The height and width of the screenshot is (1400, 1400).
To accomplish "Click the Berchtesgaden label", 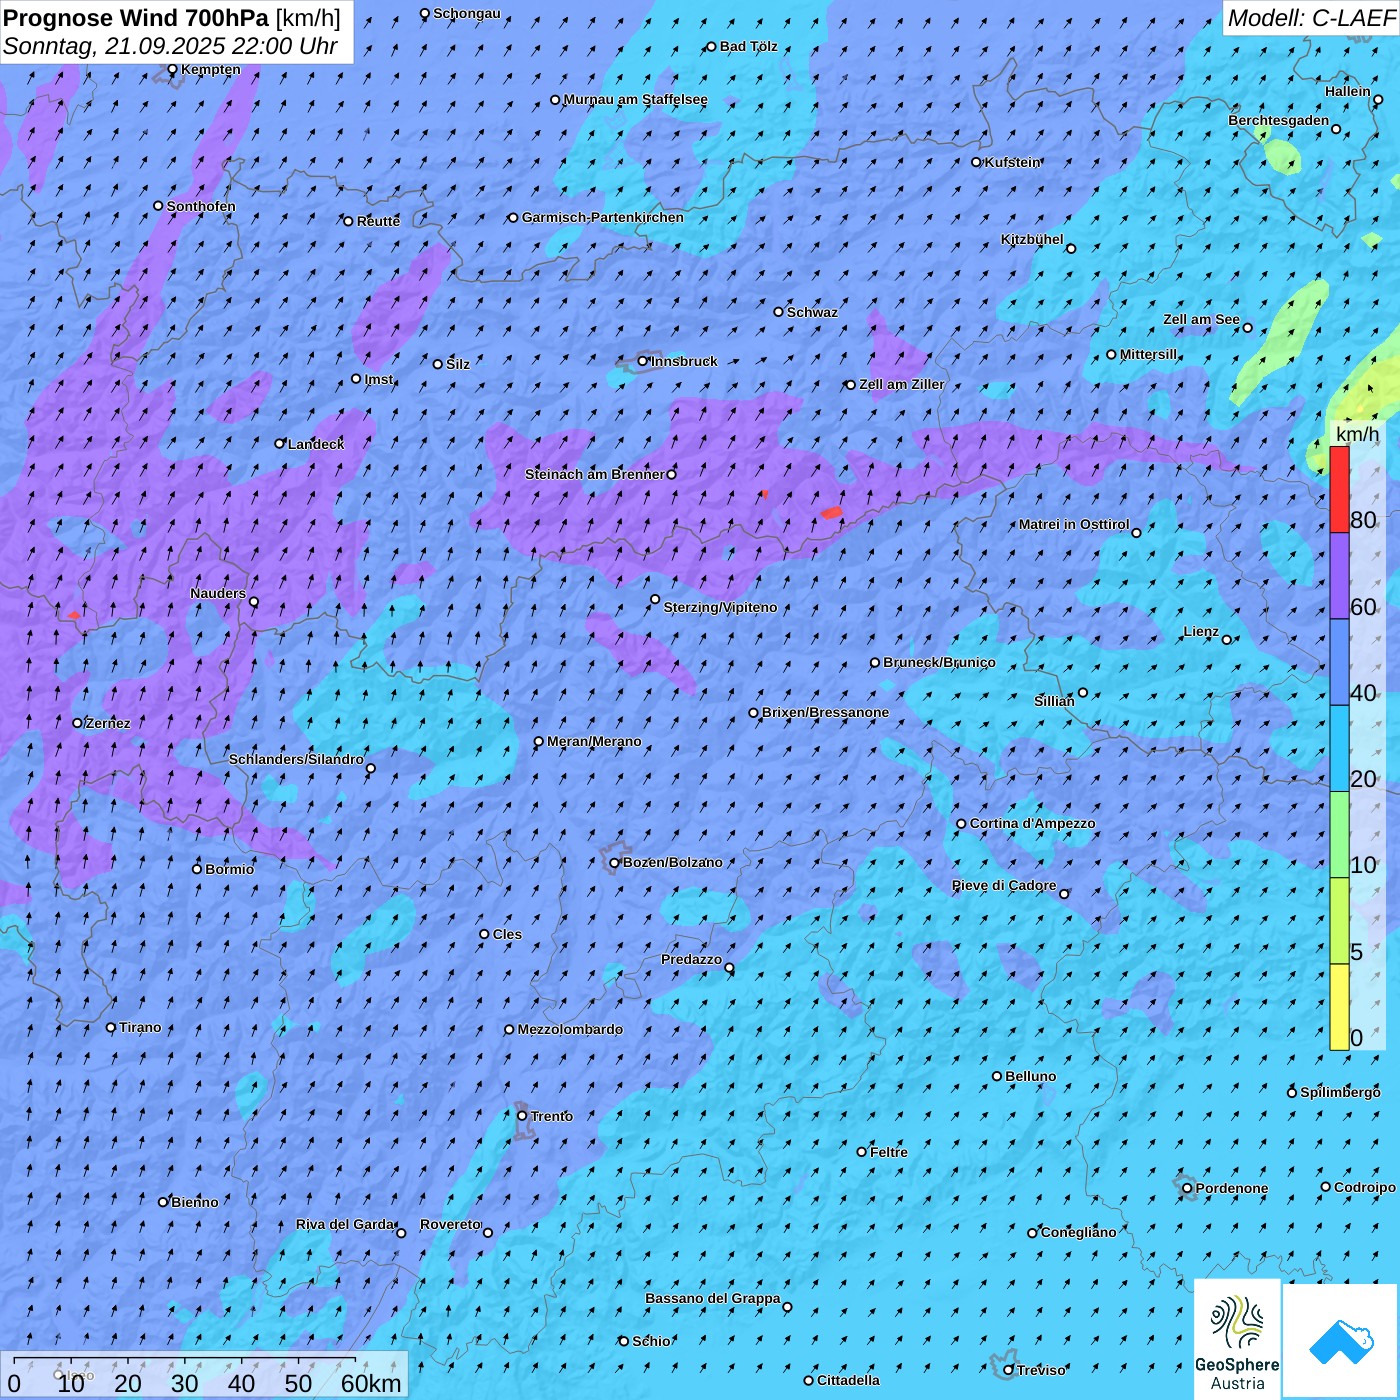I will [x=1279, y=120].
